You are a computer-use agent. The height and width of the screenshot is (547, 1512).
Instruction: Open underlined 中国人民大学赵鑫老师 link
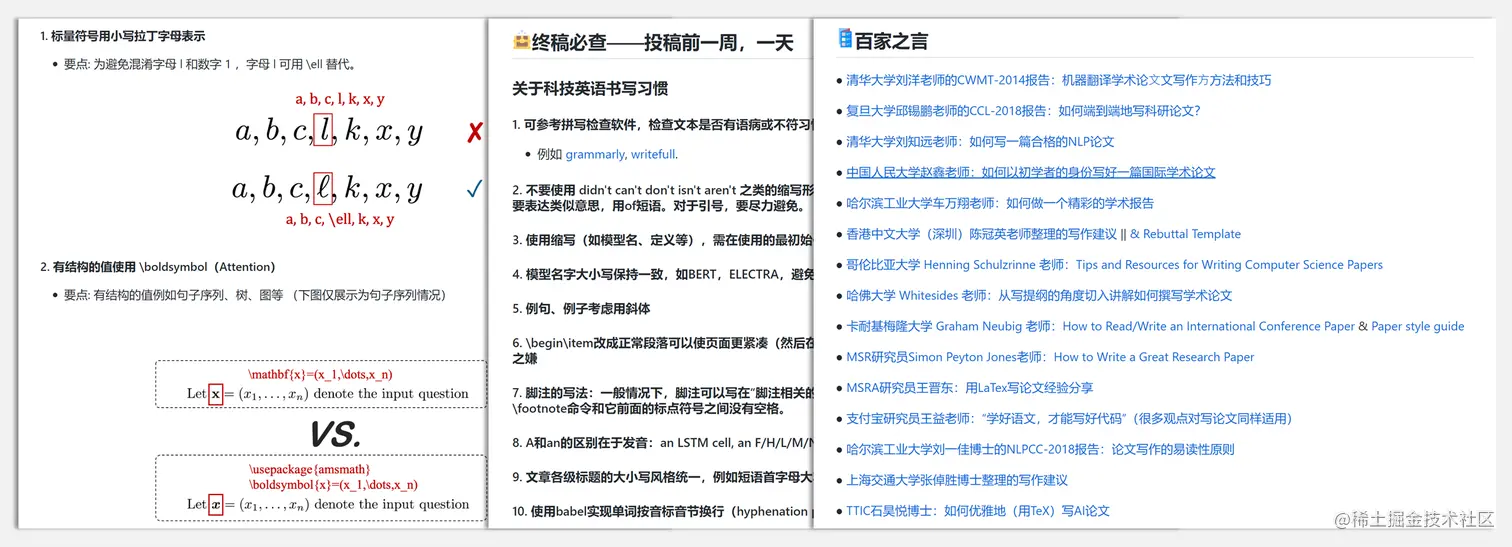[x=1030, y=172]
